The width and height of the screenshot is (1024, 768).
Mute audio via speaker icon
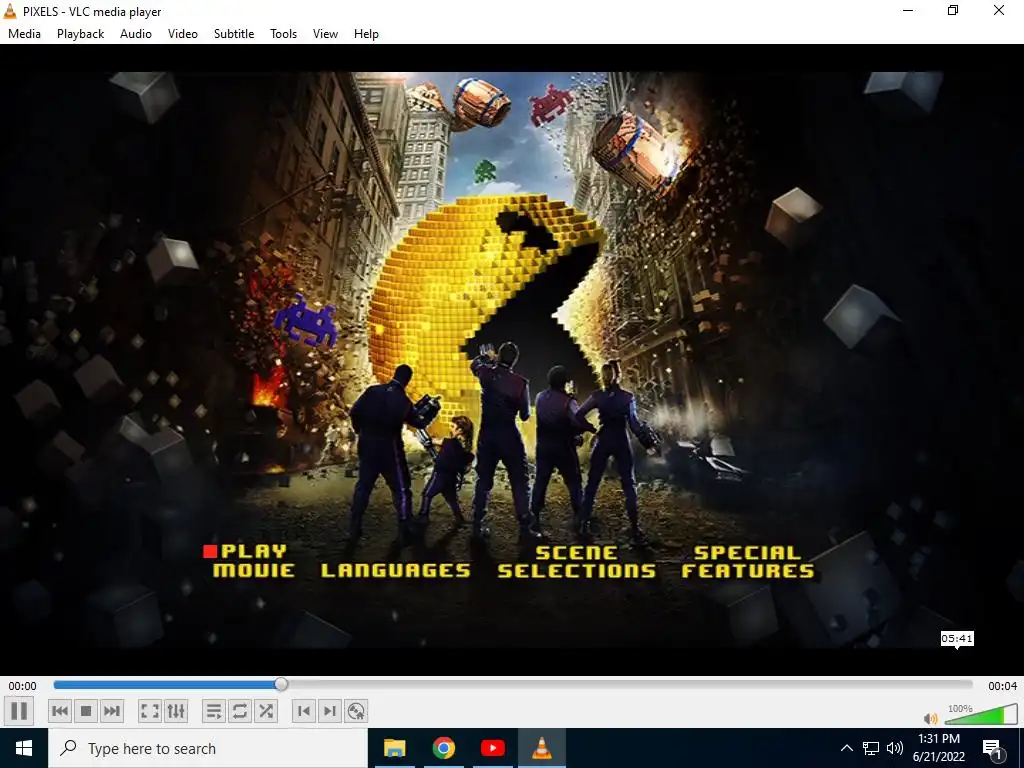931,718
